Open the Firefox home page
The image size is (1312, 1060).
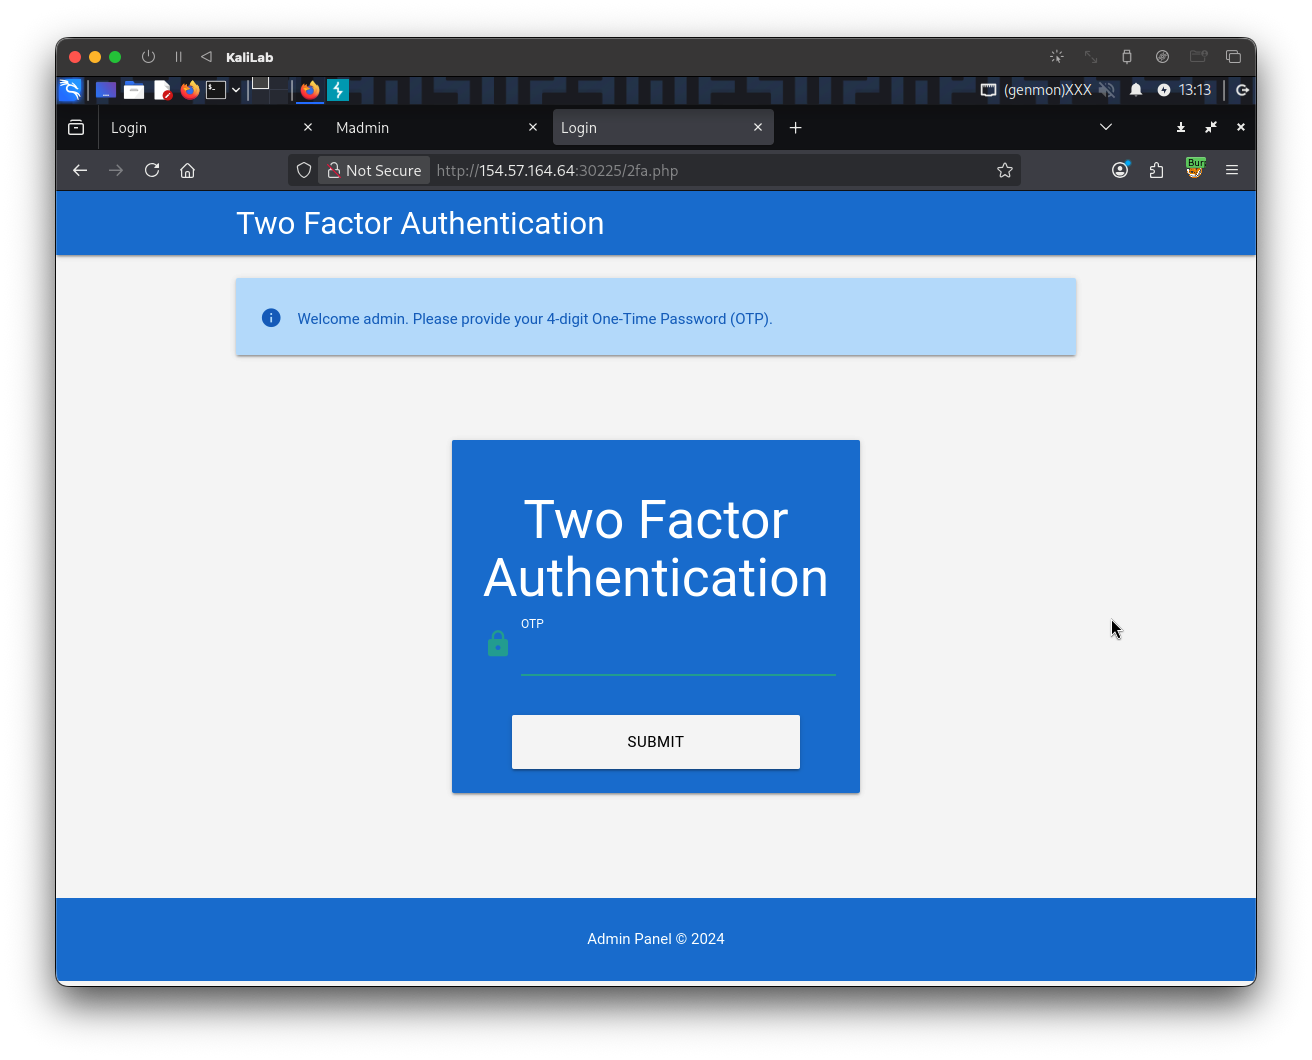[187, 170]
